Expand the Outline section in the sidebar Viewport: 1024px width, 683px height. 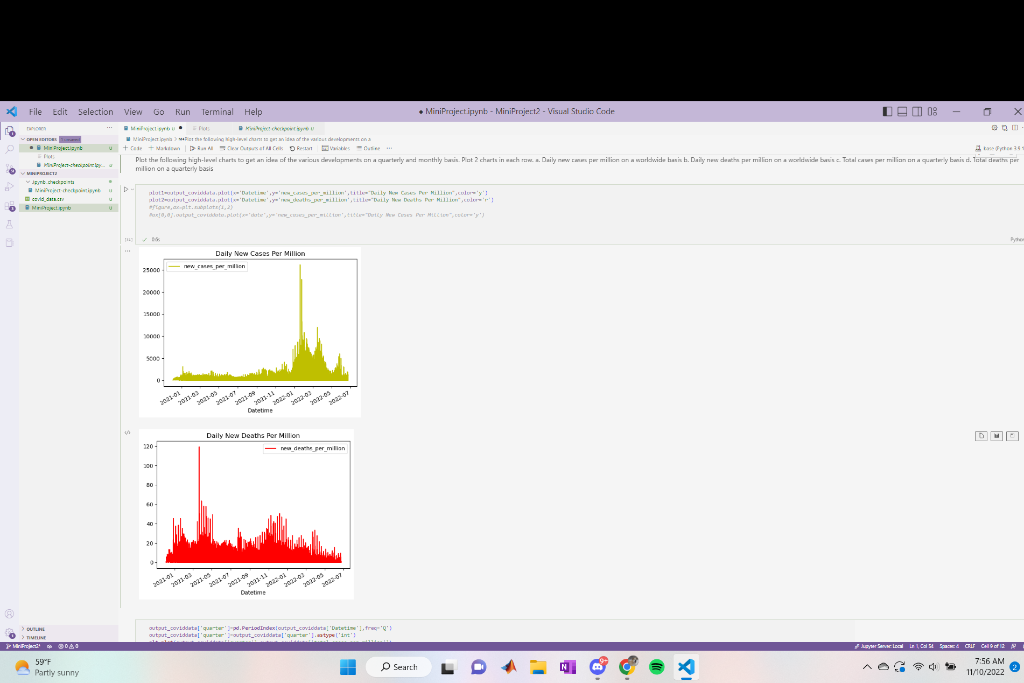click(34, 629)
